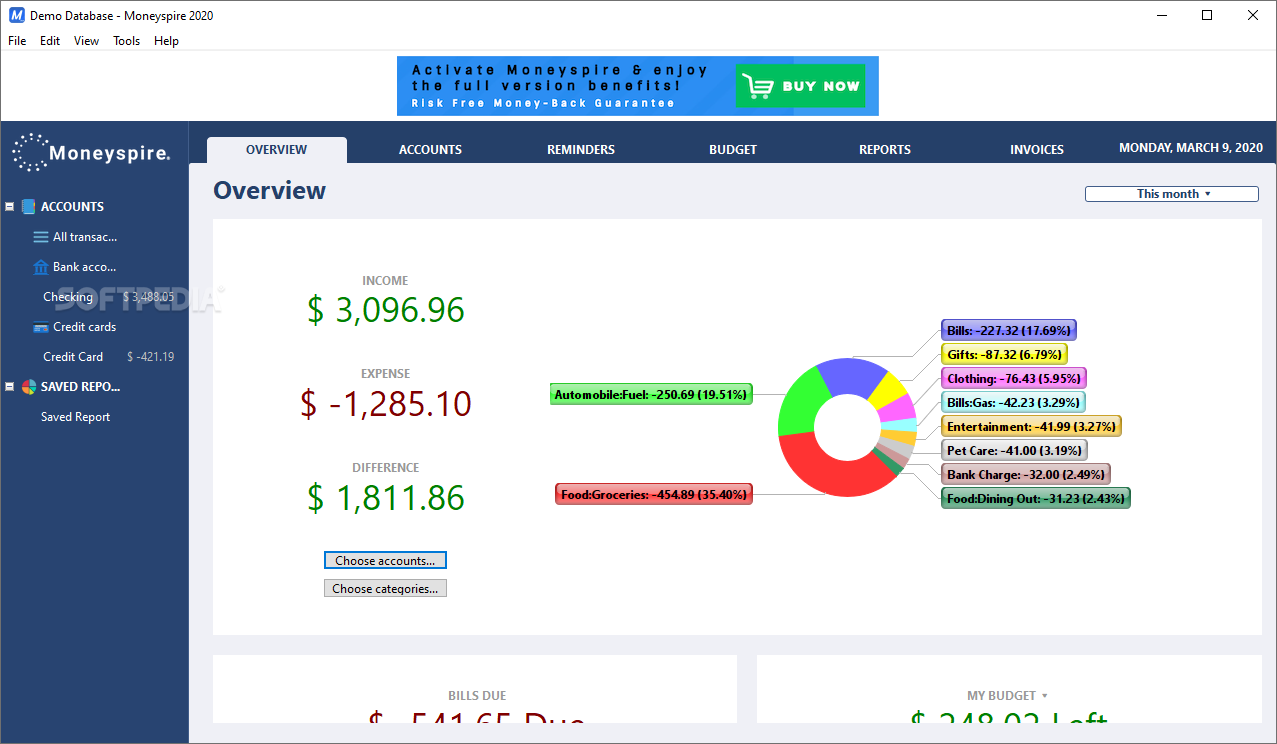1277x744 pixels.
Task: Open the Saved Report item
Action: pyautogui.click(x=75, y=417)
